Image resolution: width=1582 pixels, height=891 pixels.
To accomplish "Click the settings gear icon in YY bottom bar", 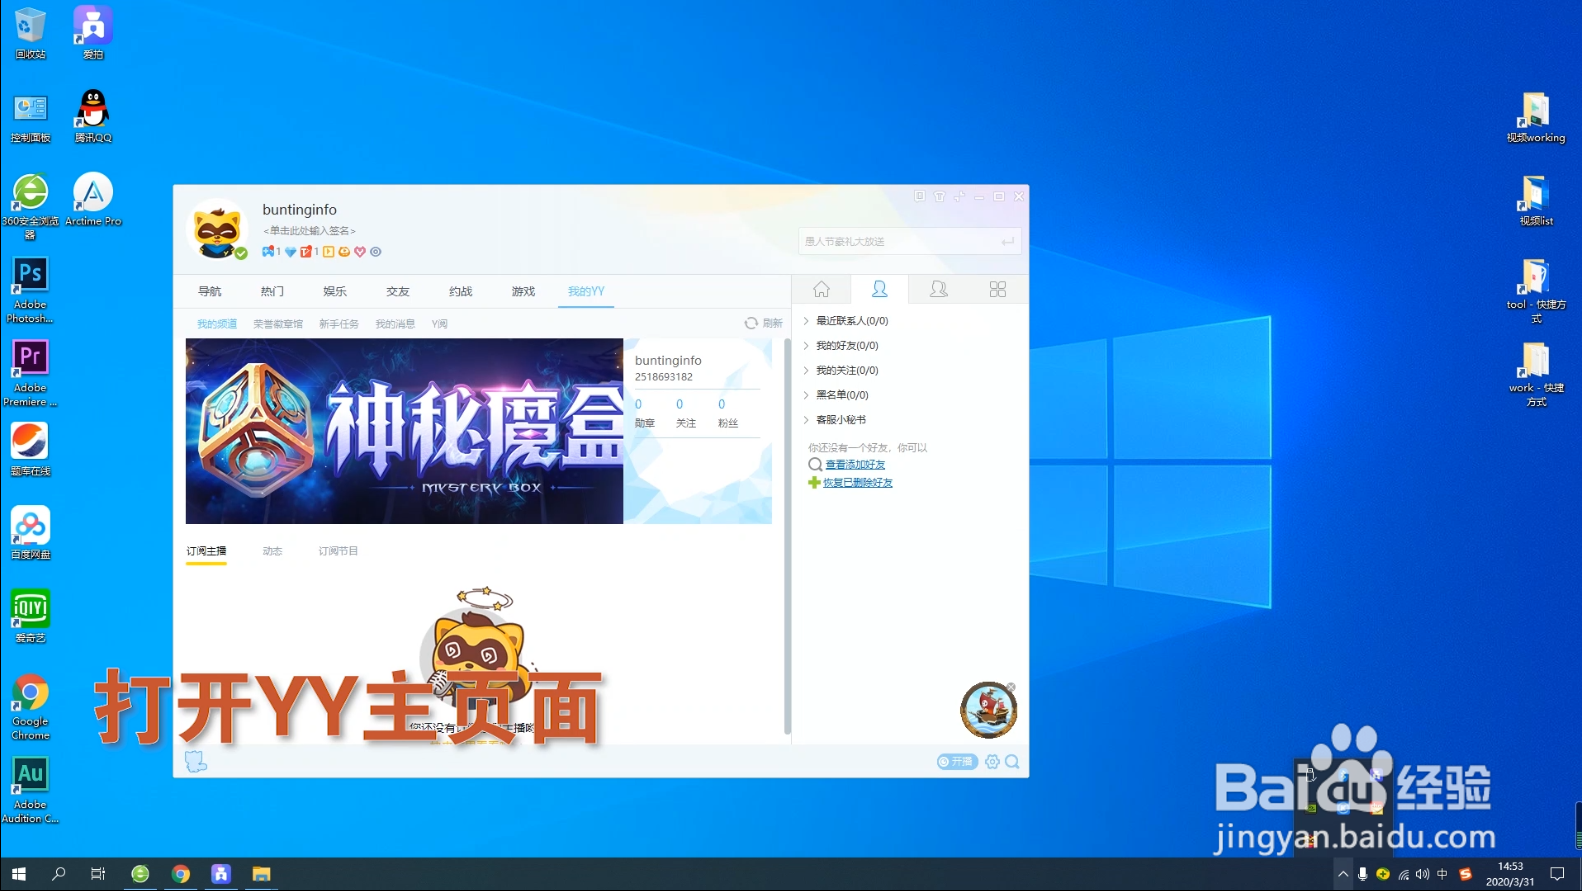I will point(992,762).
